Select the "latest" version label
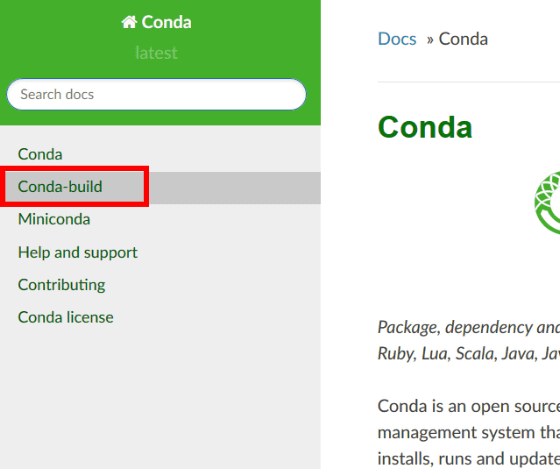This screenshot has height=469, width=560. coord(156,53)
